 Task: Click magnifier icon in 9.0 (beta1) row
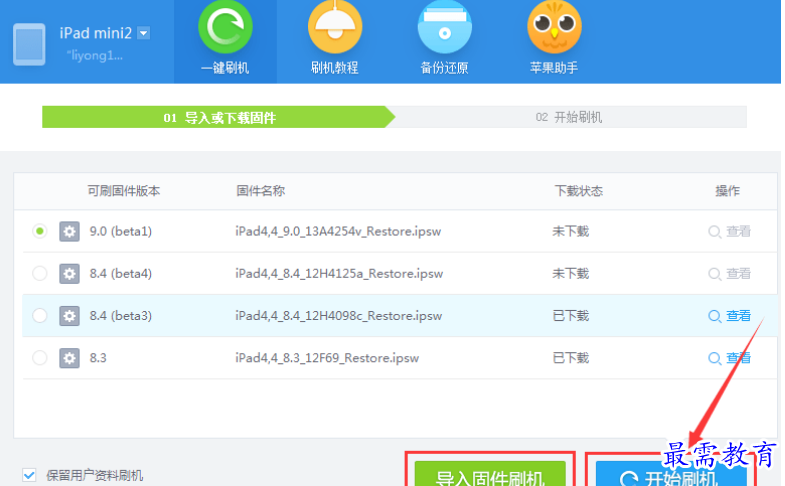coord(714,232)
